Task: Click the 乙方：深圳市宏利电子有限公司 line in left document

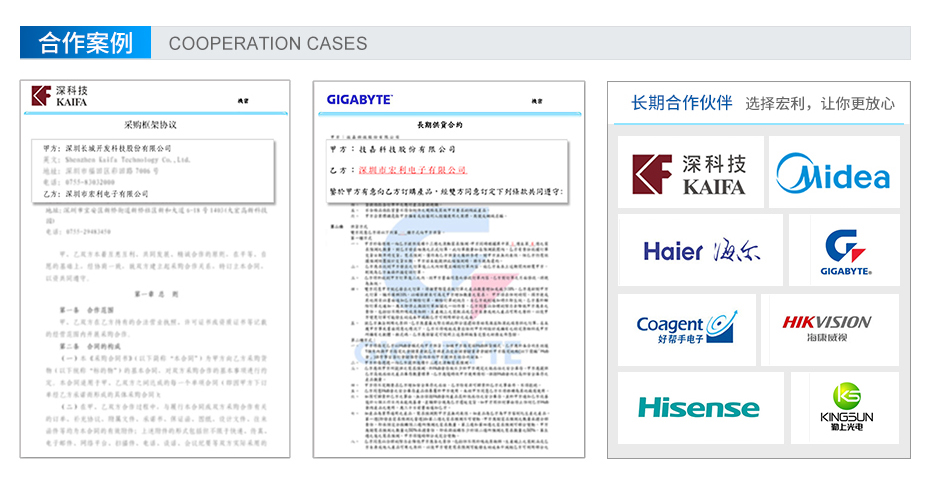Action: pos(95,194)
